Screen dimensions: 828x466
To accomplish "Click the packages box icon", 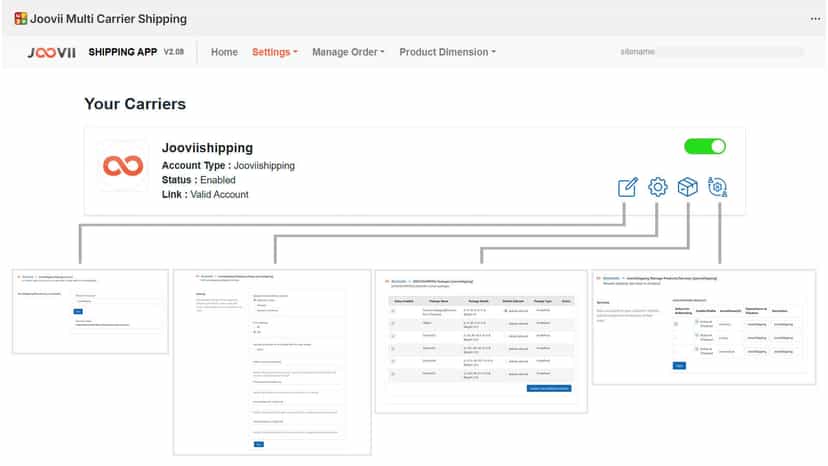I will tap(688, 187).
